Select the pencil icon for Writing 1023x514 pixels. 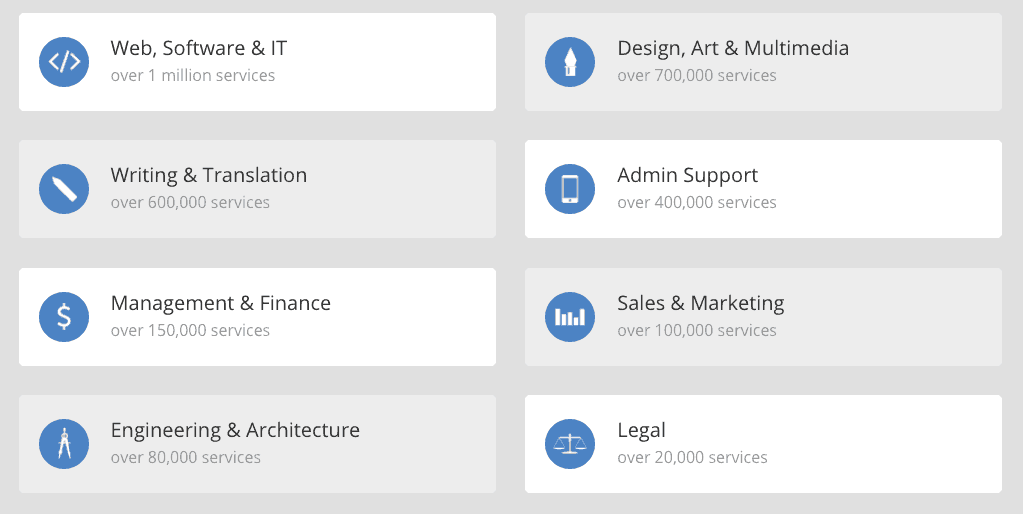point(64,189)
